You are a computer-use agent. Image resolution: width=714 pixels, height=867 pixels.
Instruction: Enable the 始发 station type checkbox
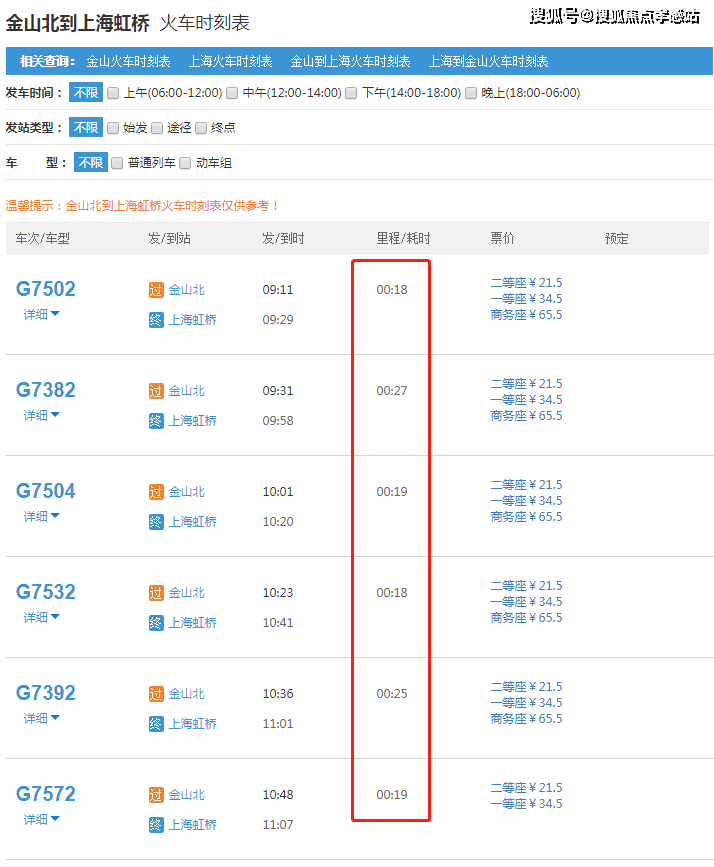pos(113,128)
